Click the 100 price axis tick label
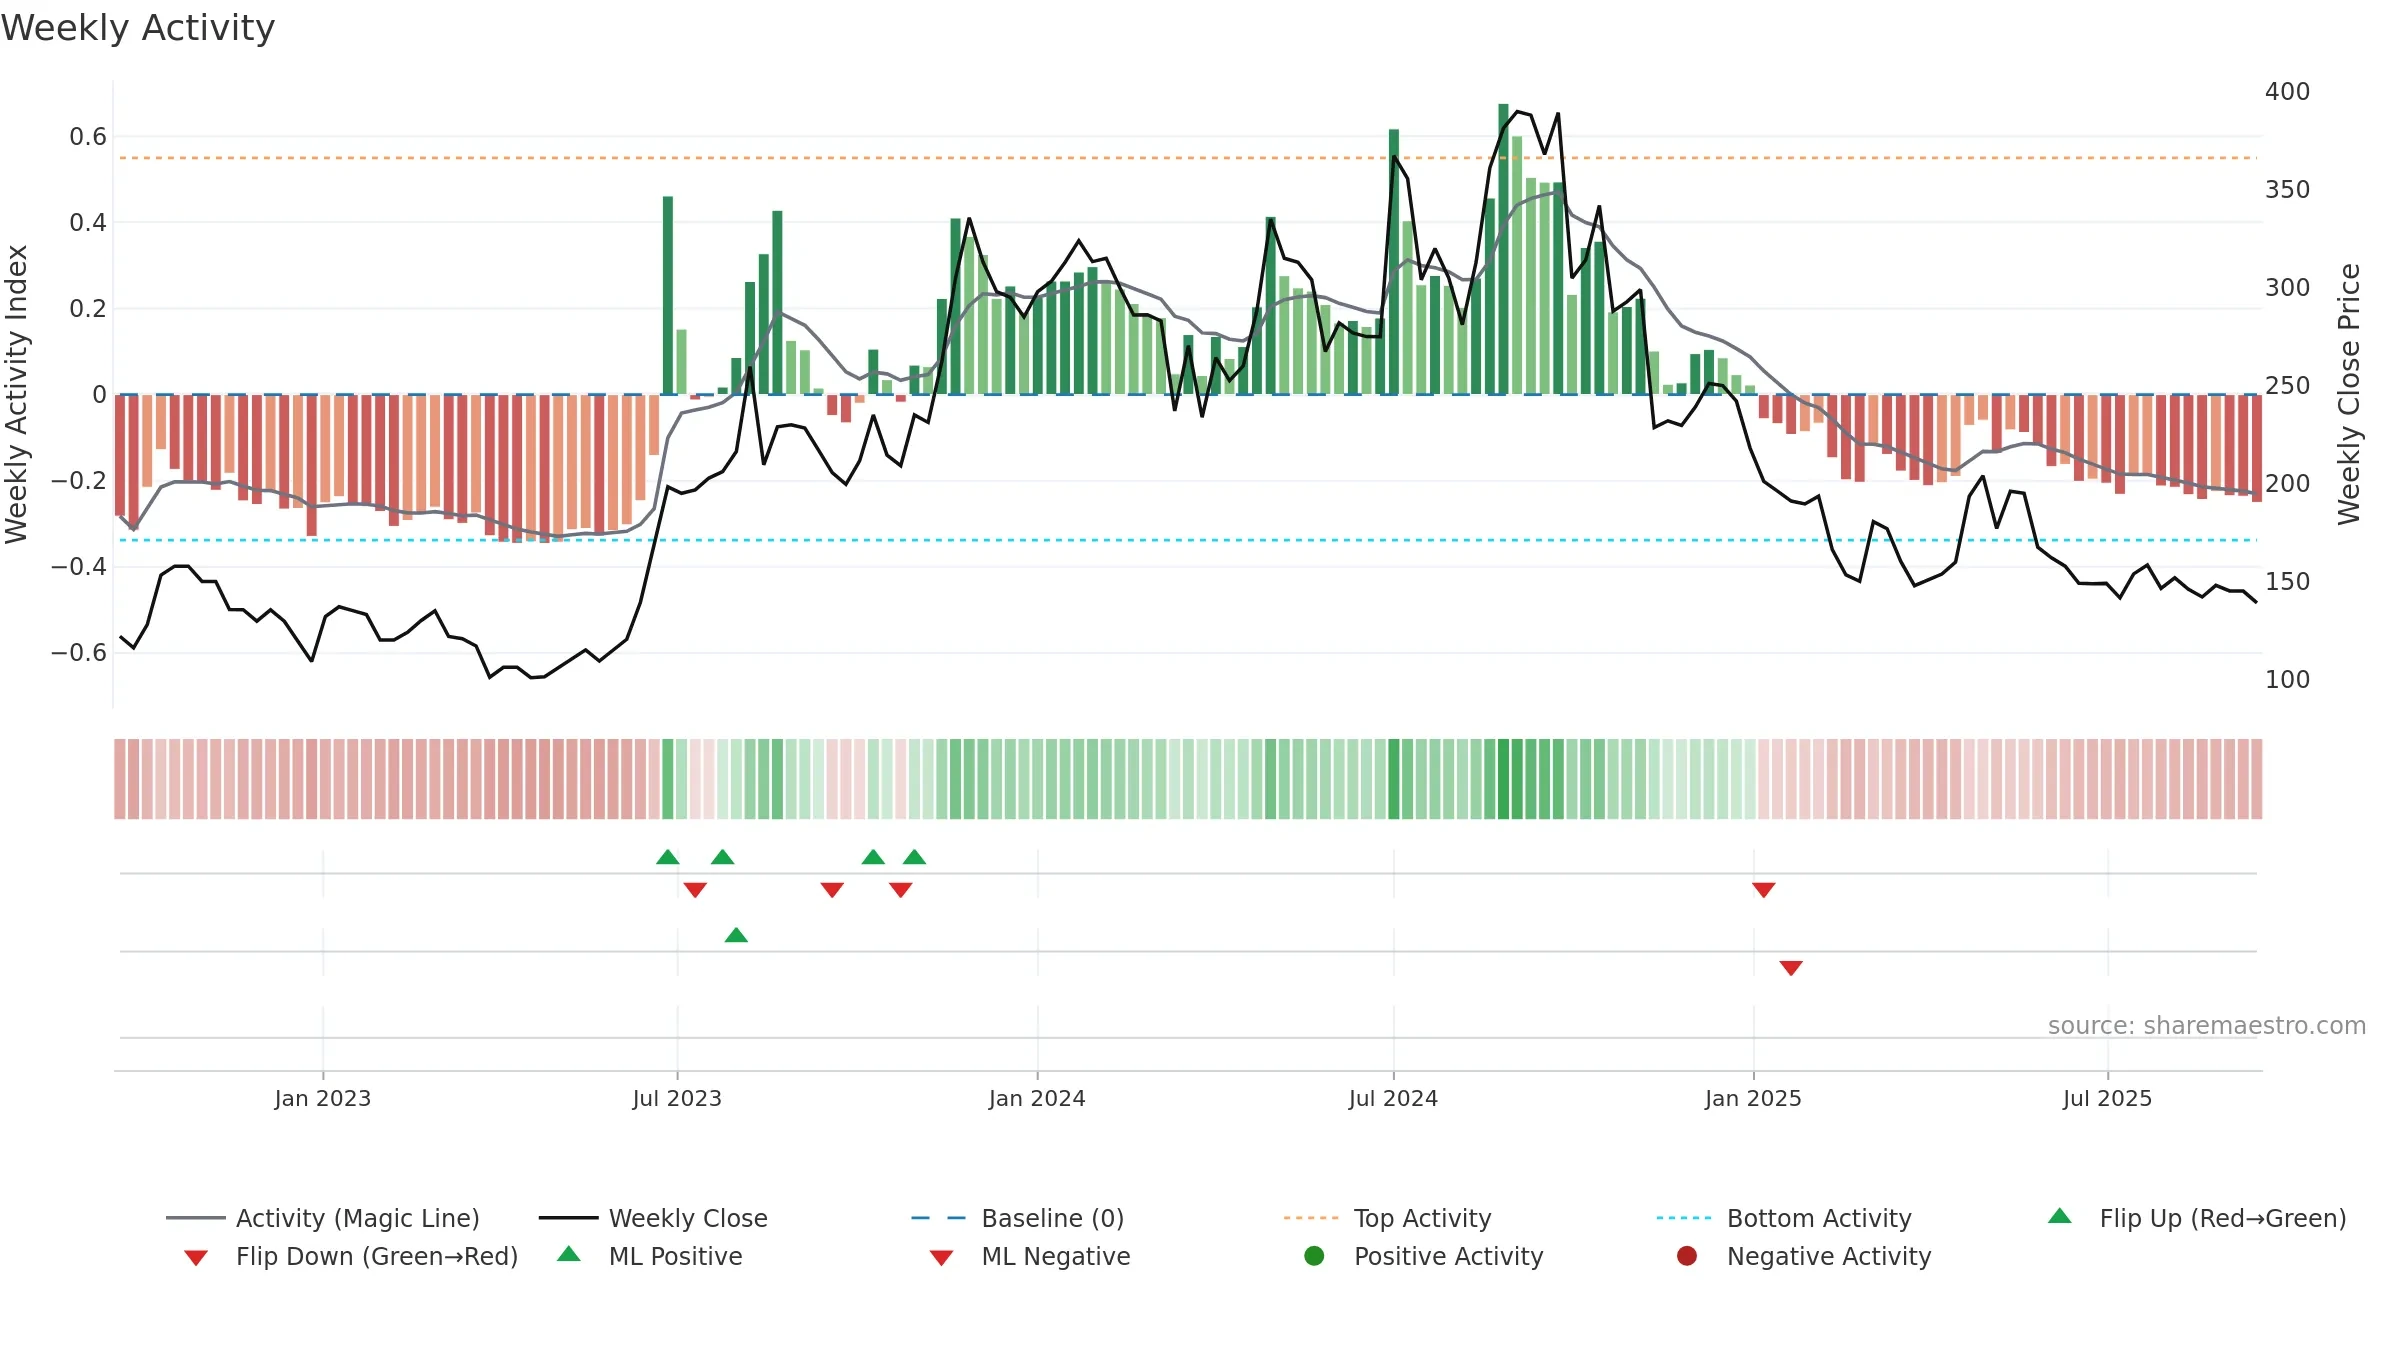The image size is (2400, 1350). (x=2288, y=679)
